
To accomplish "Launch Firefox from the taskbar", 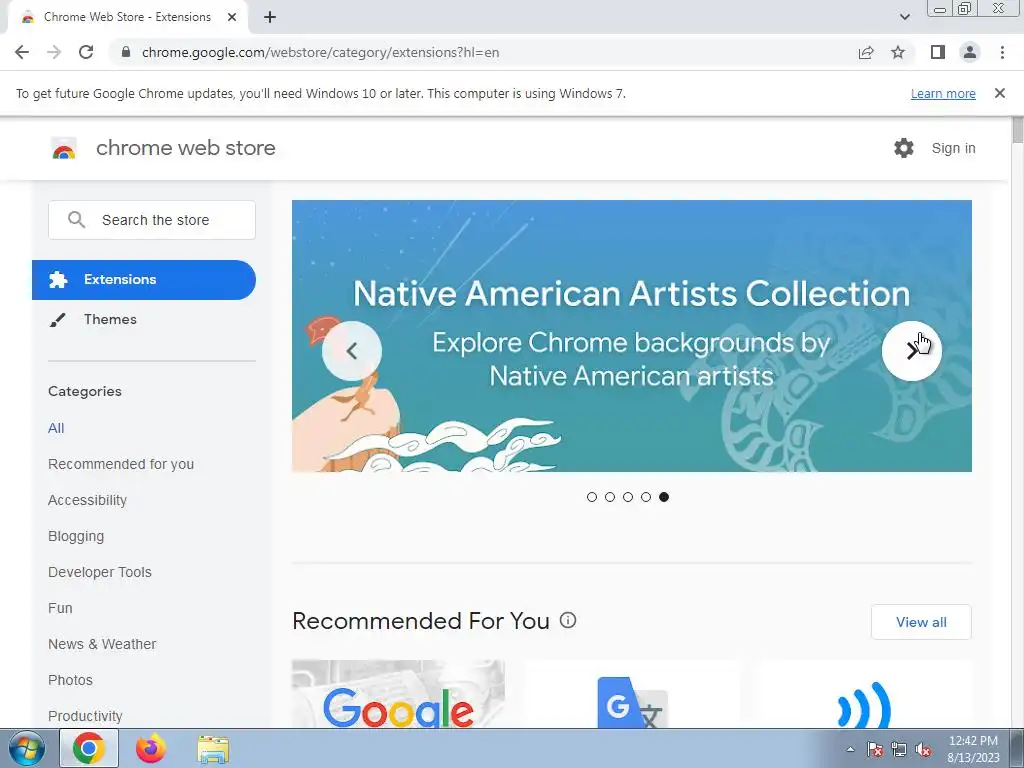I will point(151,748).
